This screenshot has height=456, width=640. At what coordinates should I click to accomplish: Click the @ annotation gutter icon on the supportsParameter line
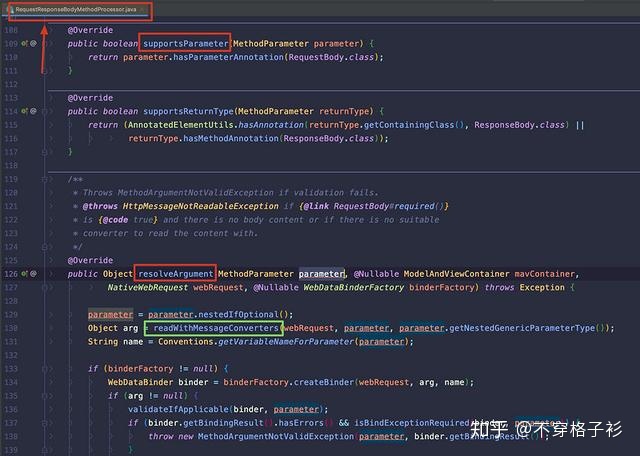point(34,43)
